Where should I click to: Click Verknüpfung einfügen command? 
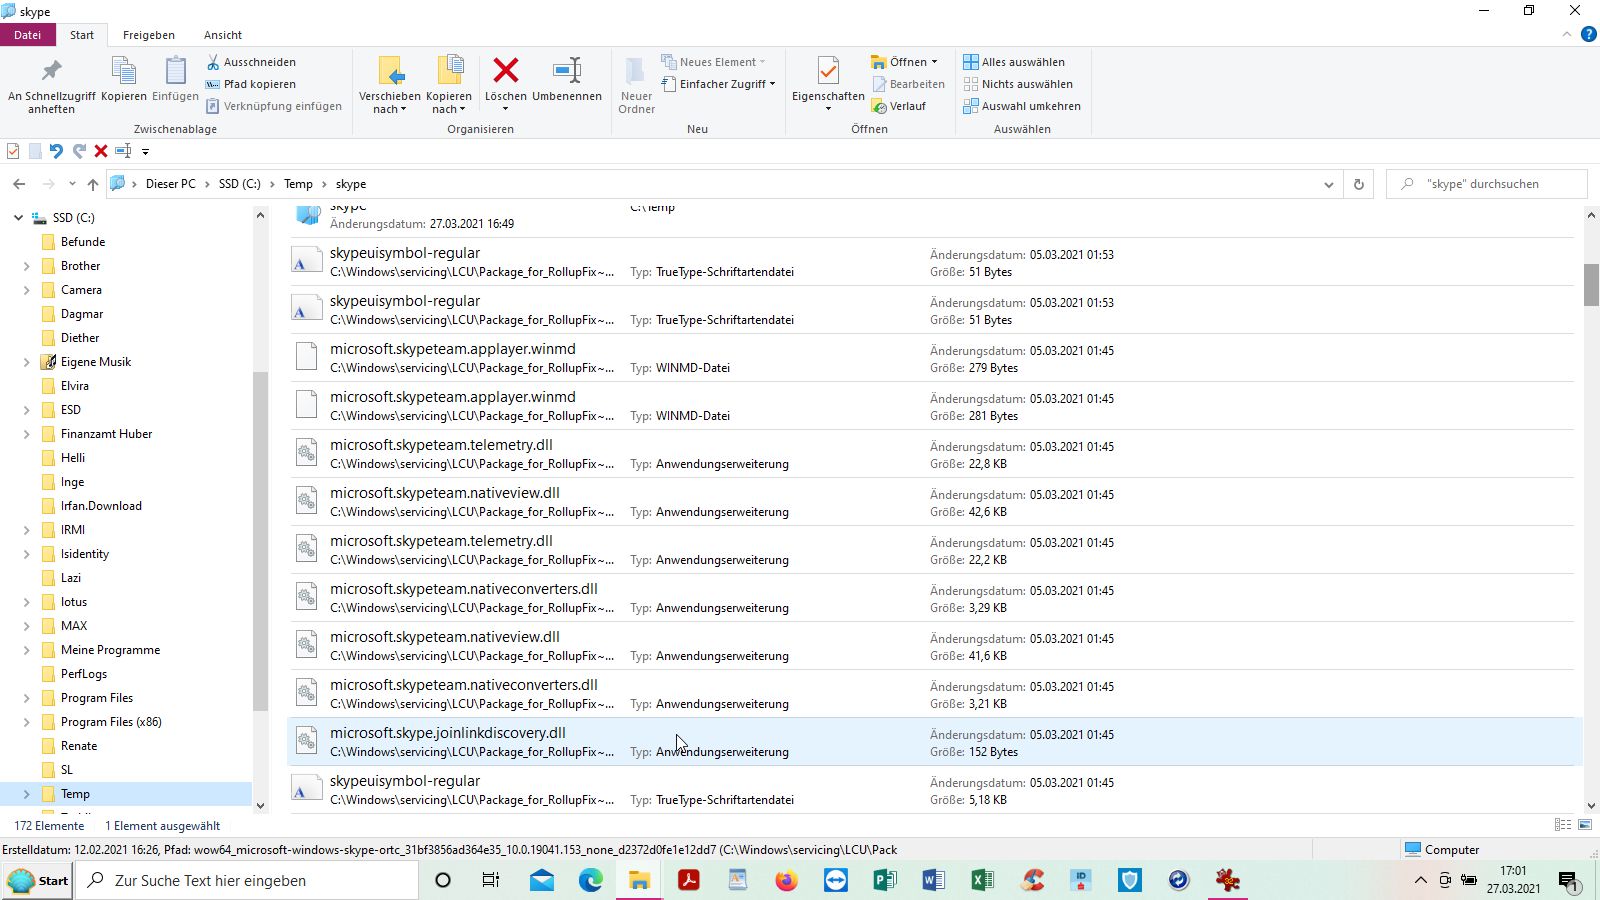[274, 106]
